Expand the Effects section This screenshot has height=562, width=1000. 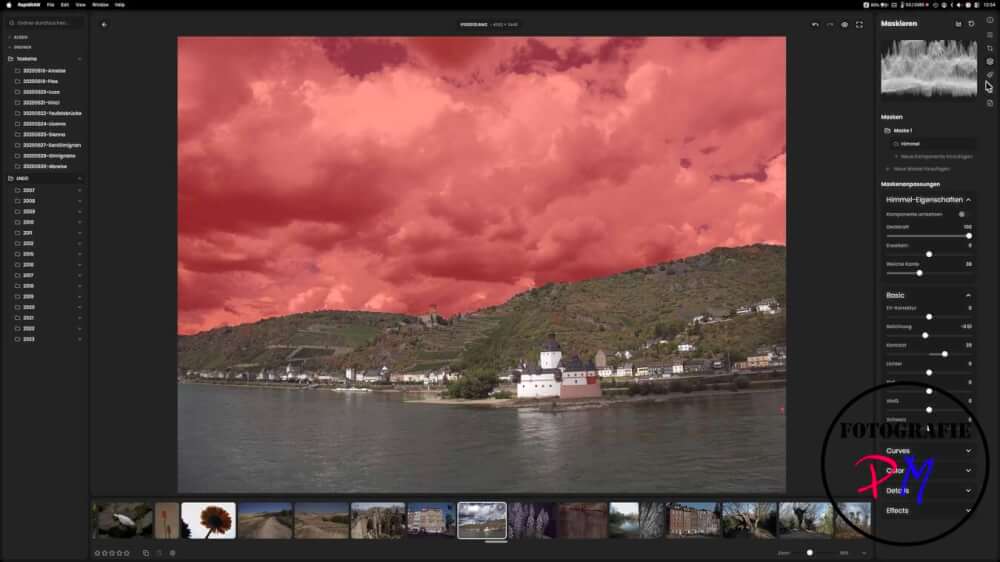point(968,510)
